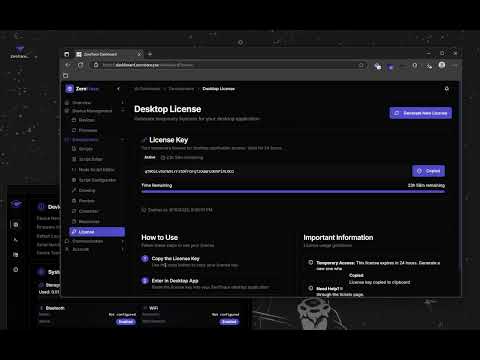Click the browser address bar
This screenshot has height=360, width=480.
(x=229, y=65)
